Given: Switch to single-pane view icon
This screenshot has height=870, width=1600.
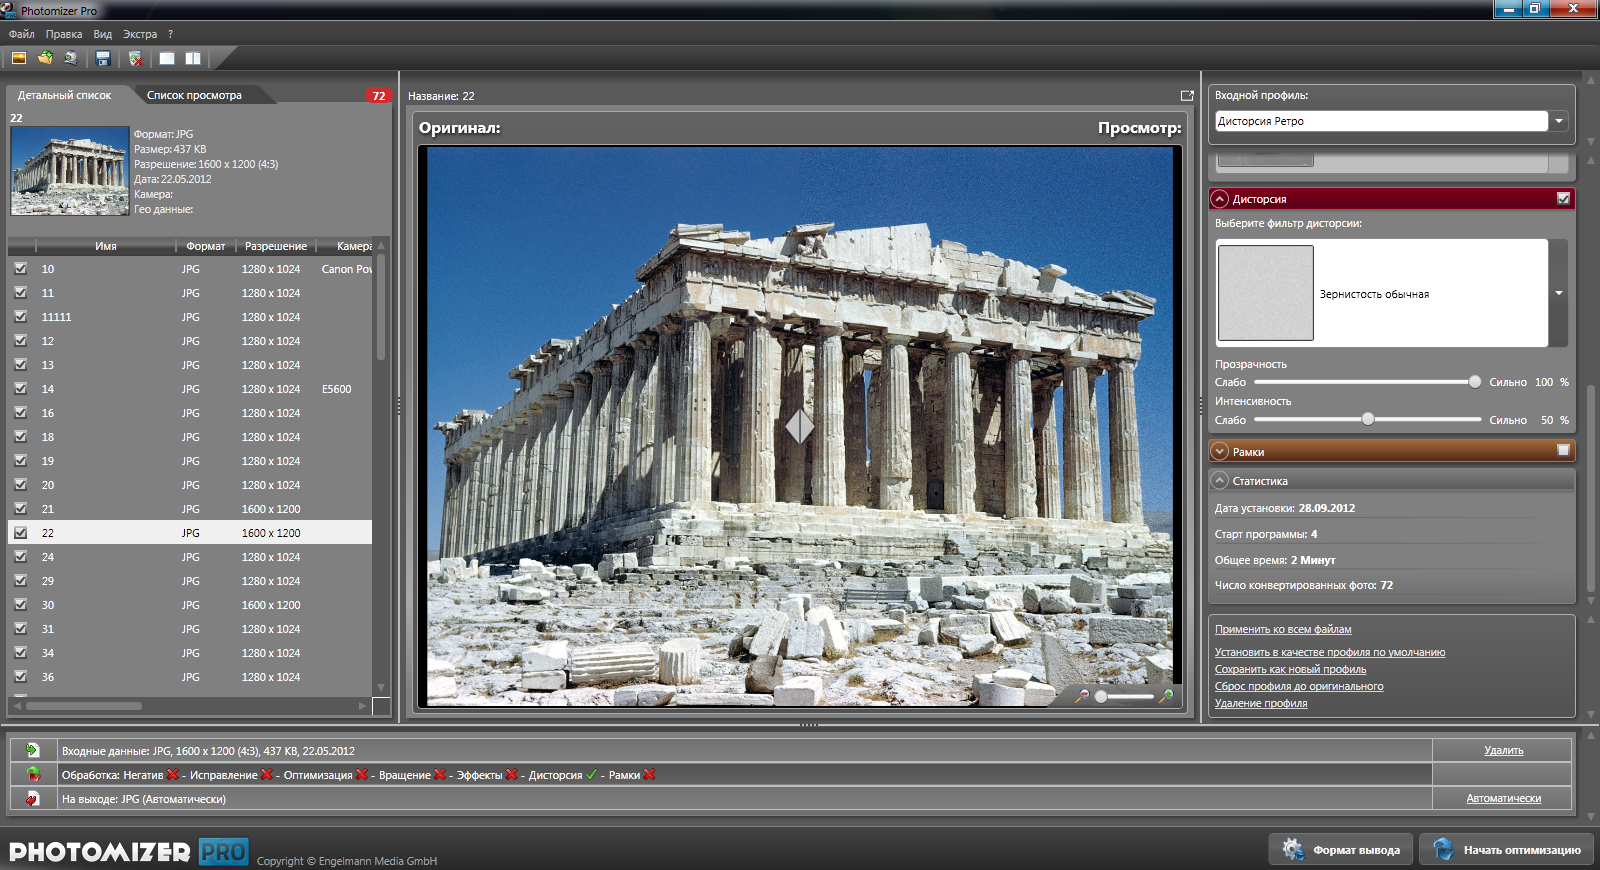Looking at the screenshot, I should [167, 59].
